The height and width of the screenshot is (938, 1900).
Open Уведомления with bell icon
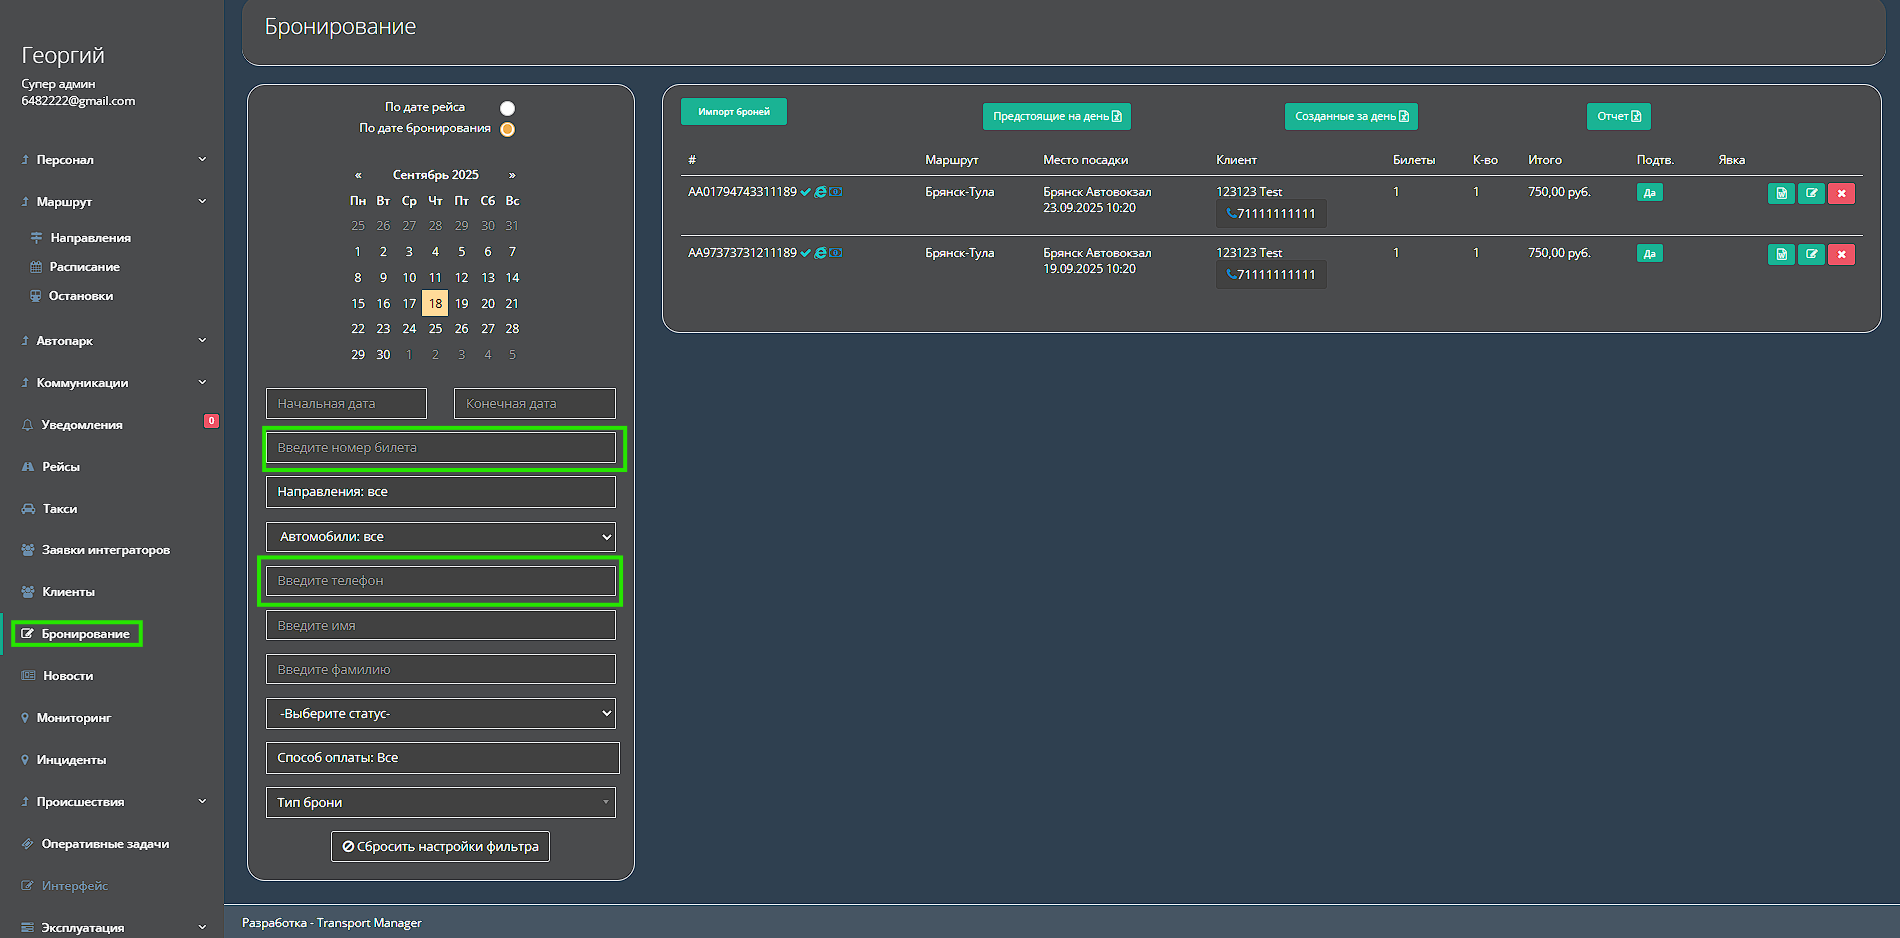[x=82, y=425]
